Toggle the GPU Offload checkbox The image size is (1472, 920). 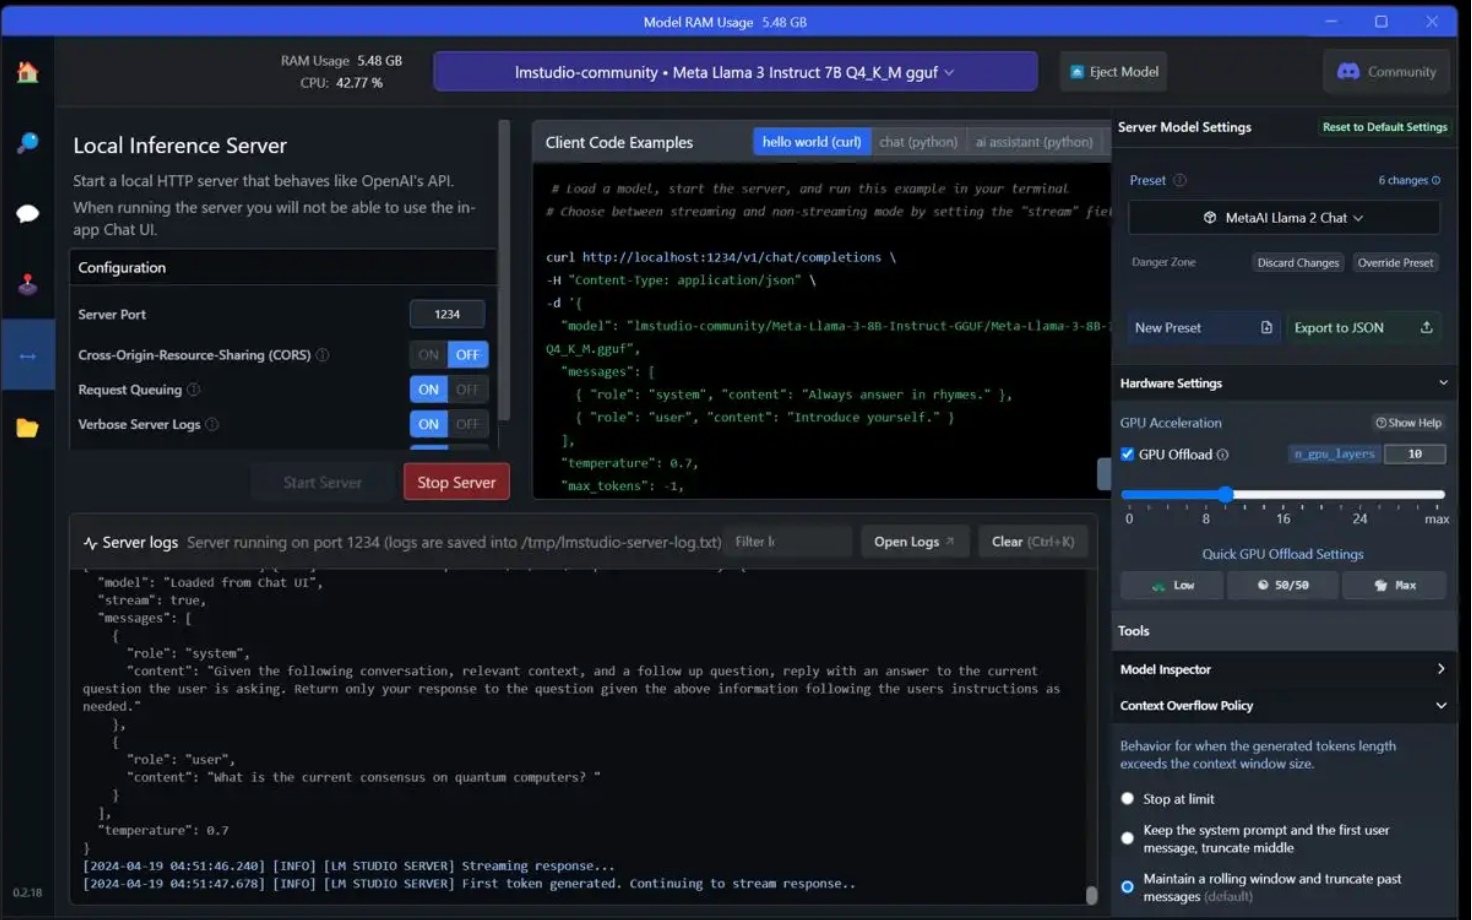pos(1128,455)
